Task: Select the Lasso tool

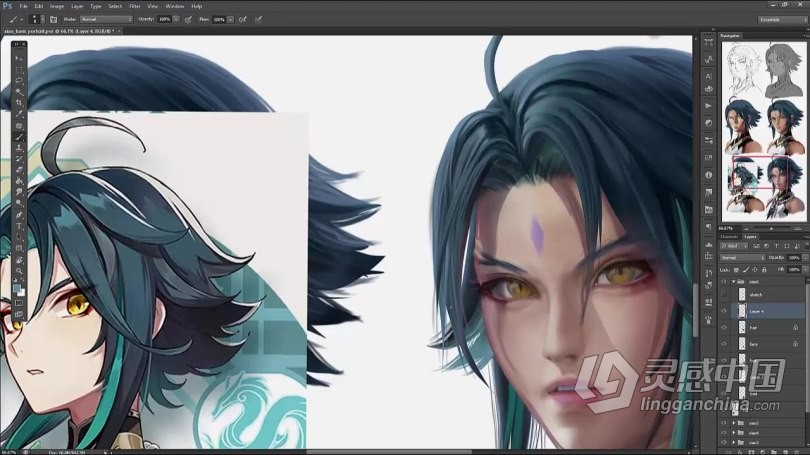Action: point(19,81)
